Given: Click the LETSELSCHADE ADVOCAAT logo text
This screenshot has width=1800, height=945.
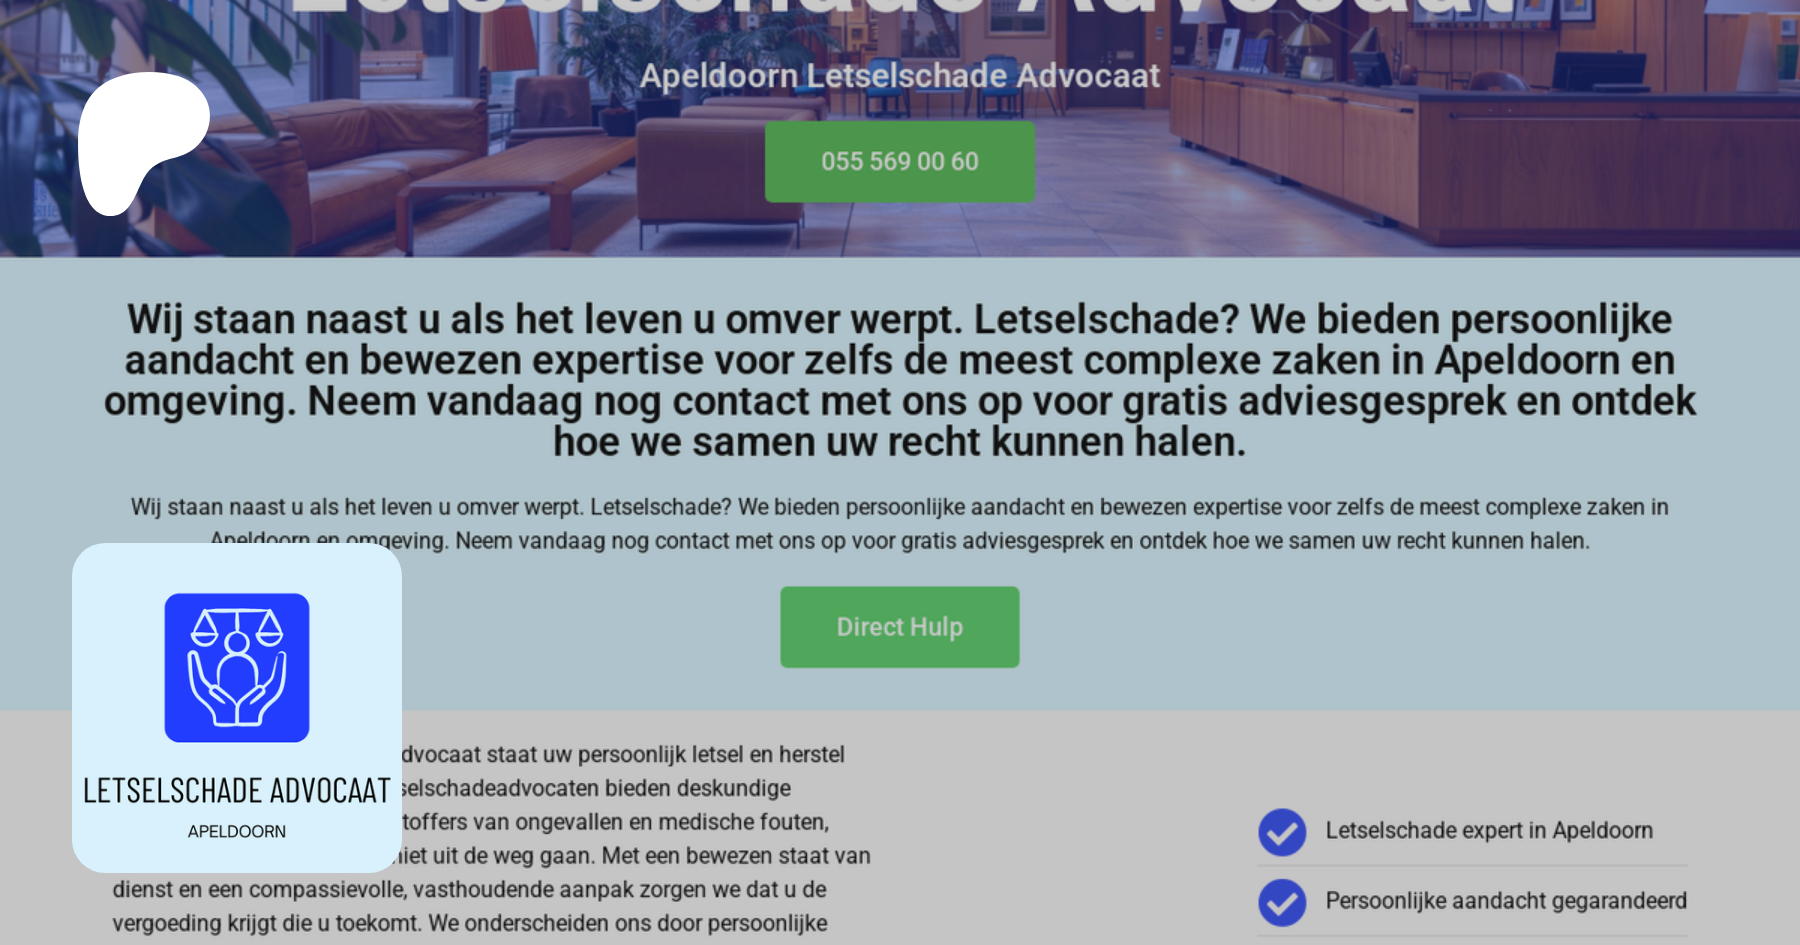Looking at the screenshot, I should coord(237,790).
